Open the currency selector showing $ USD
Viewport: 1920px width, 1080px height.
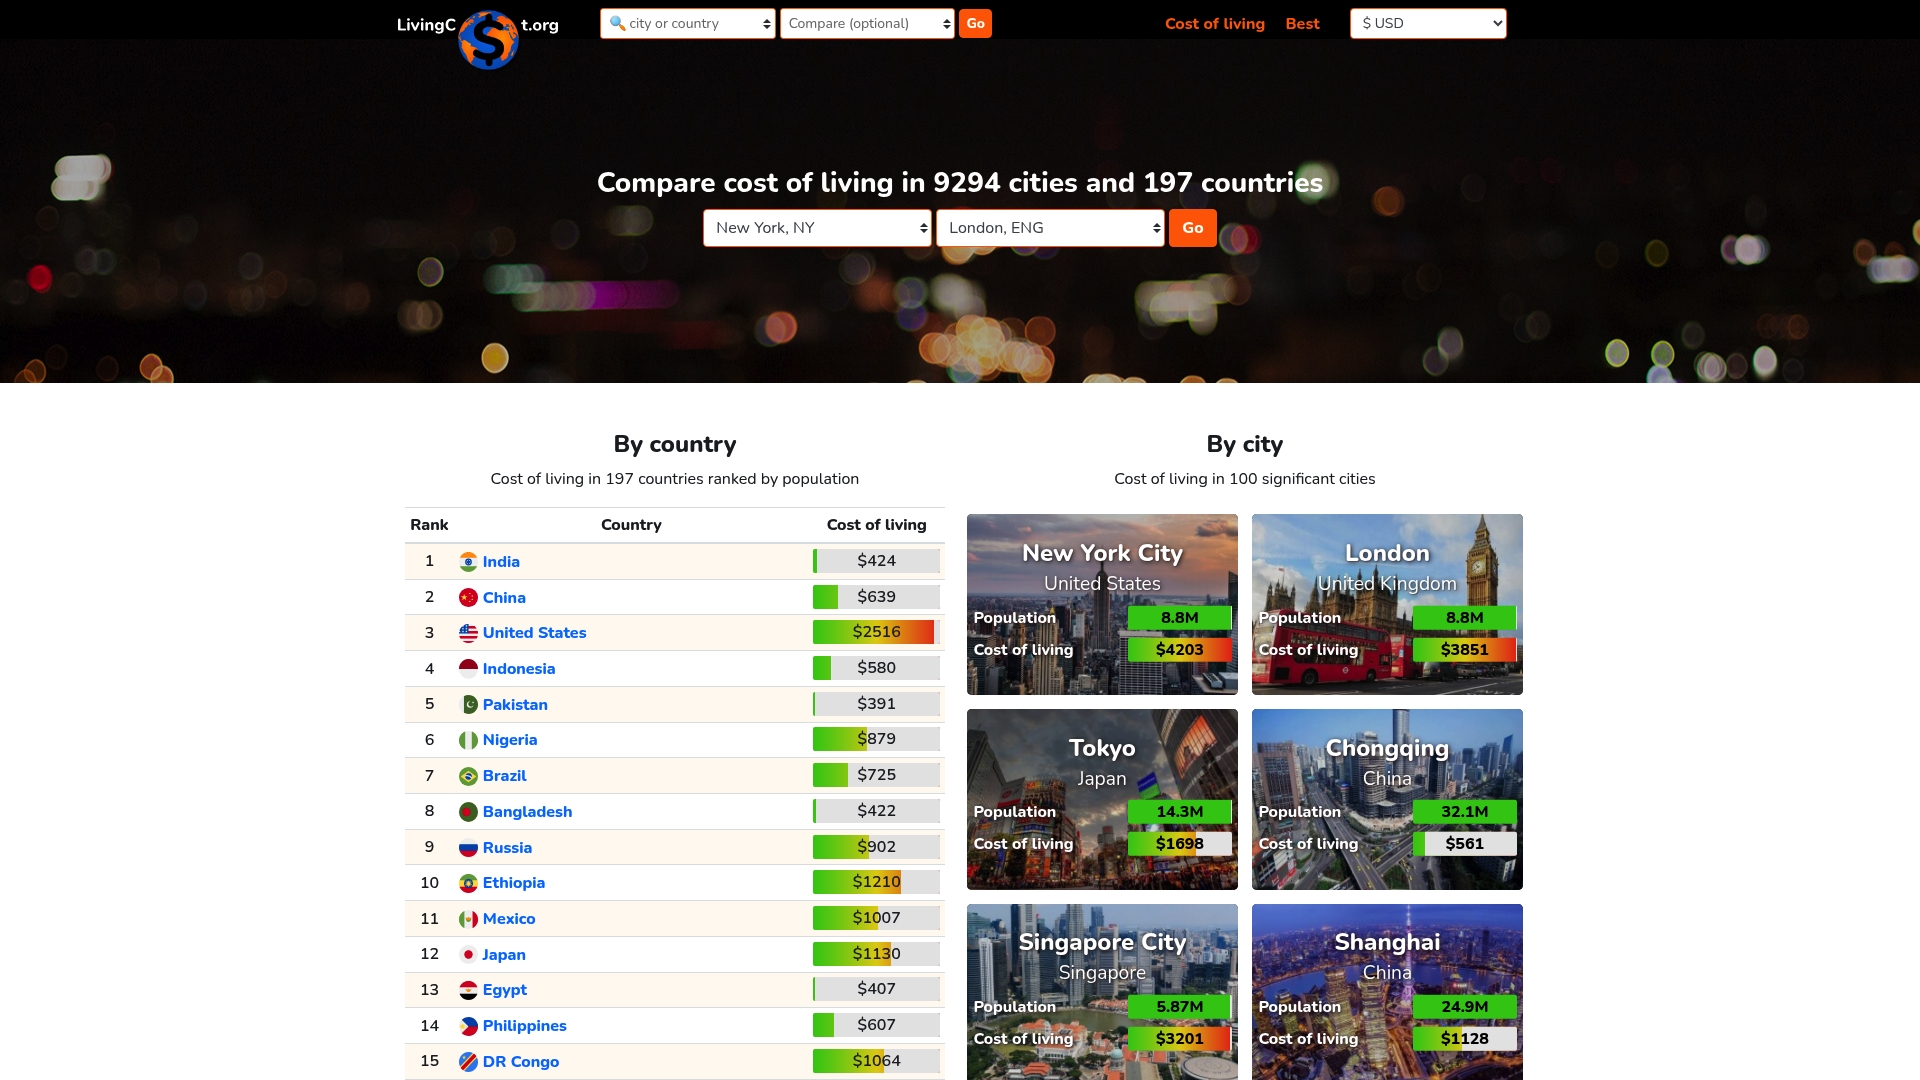[x=1428, y=22]
